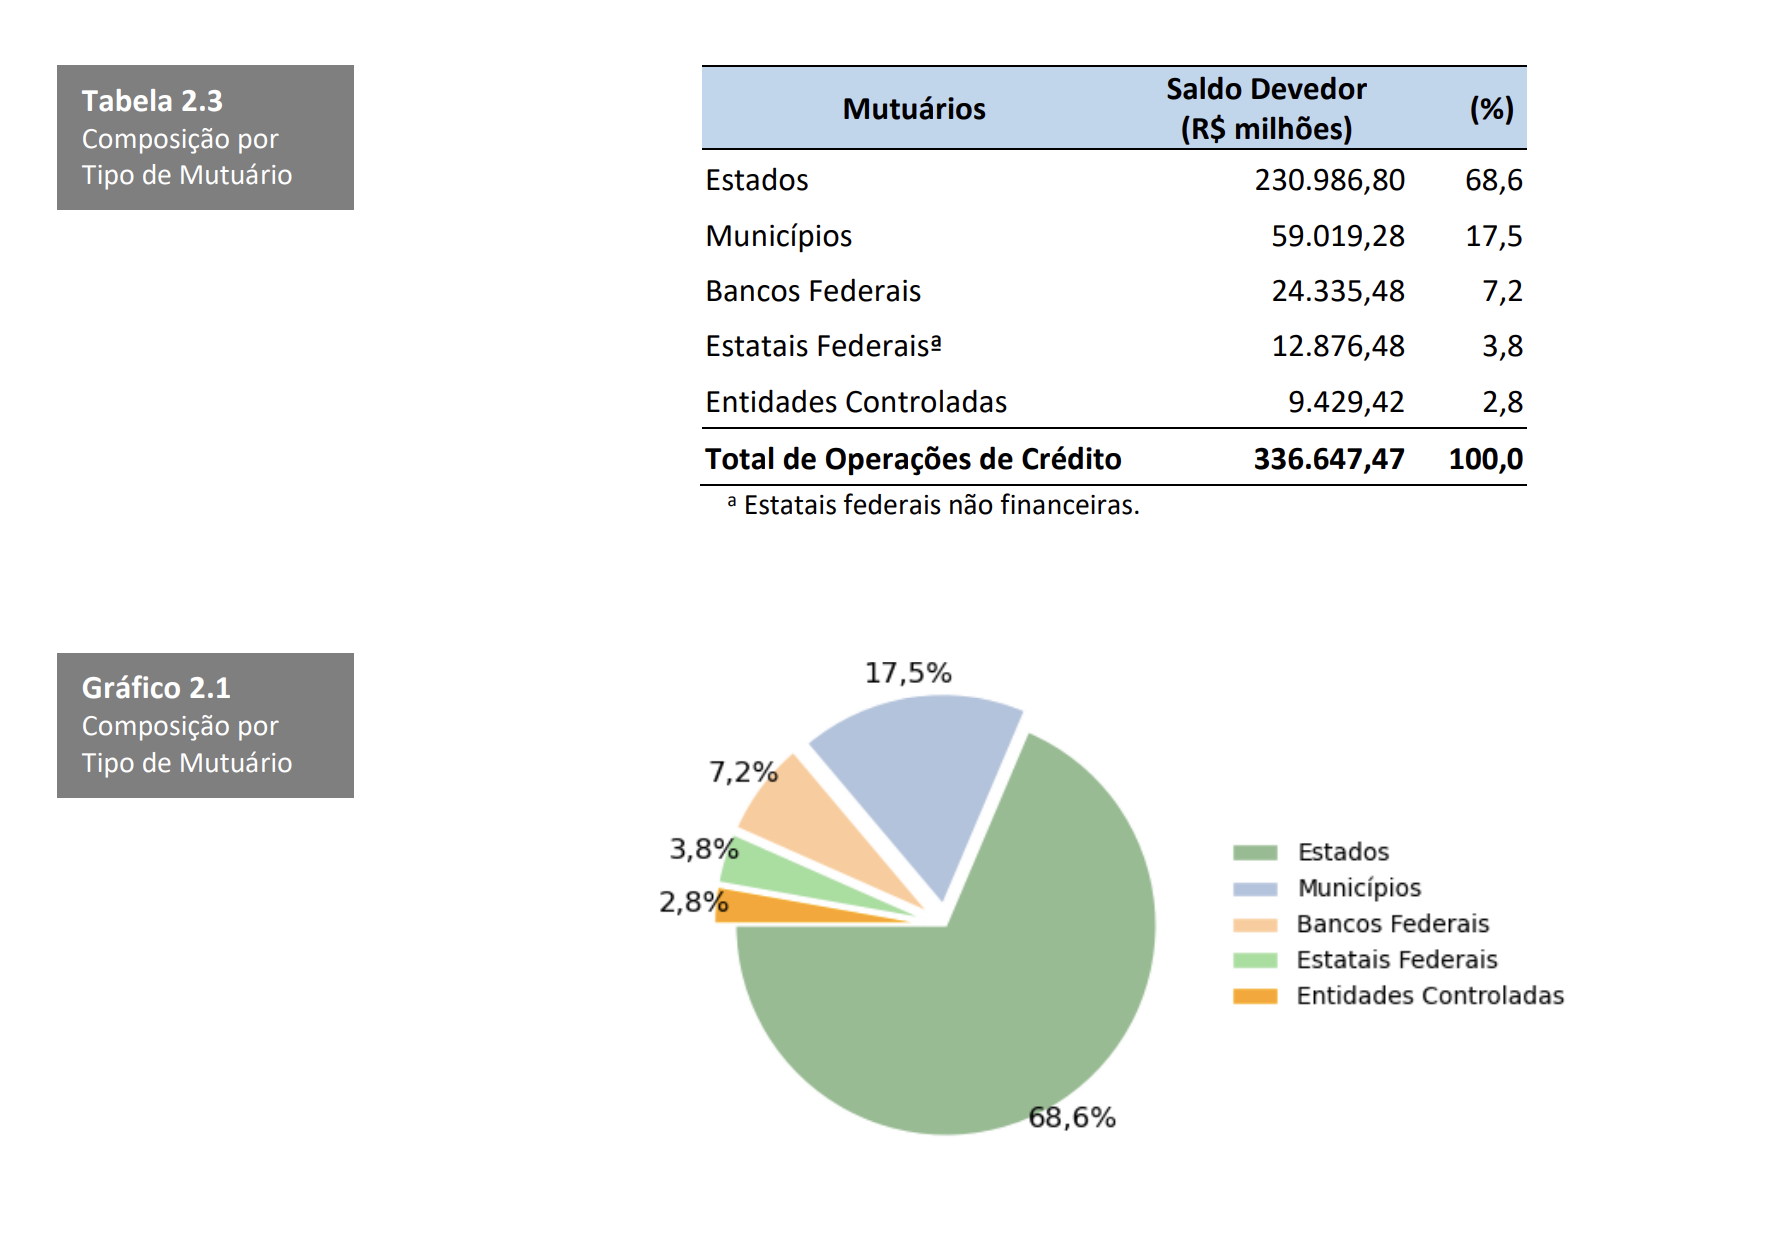This screenshot has width=1782, height=1236.
Task: Select the Municípios row value 59.019,28
Action: [1337, 236]
